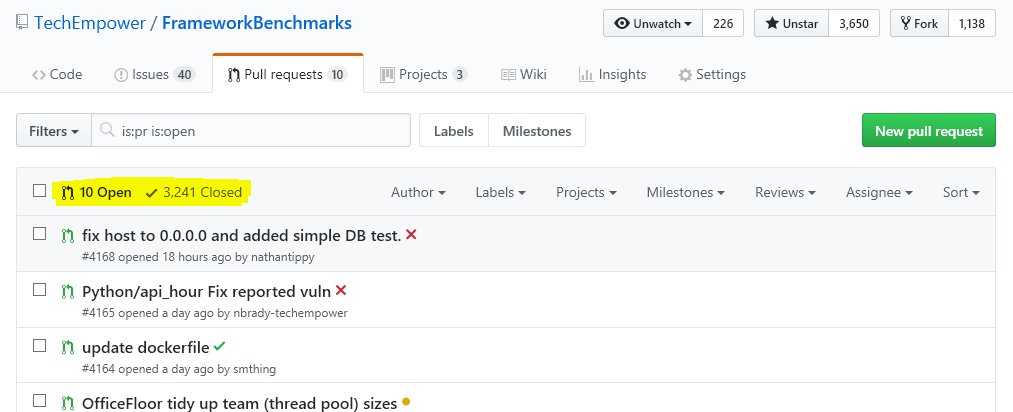Viewport: 1013px width, 412px height.
Task: Click the red X status on Python/api_hour PR
Action: (341, 291)
